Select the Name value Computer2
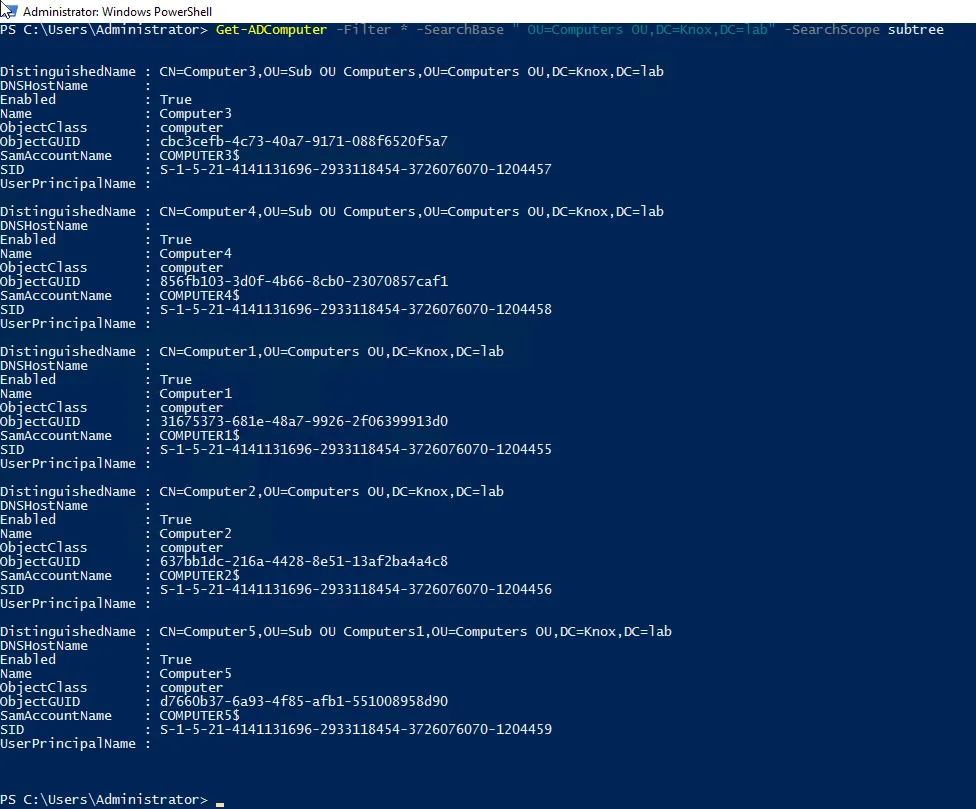Screen dimensions: 976x809 (195, 534)
